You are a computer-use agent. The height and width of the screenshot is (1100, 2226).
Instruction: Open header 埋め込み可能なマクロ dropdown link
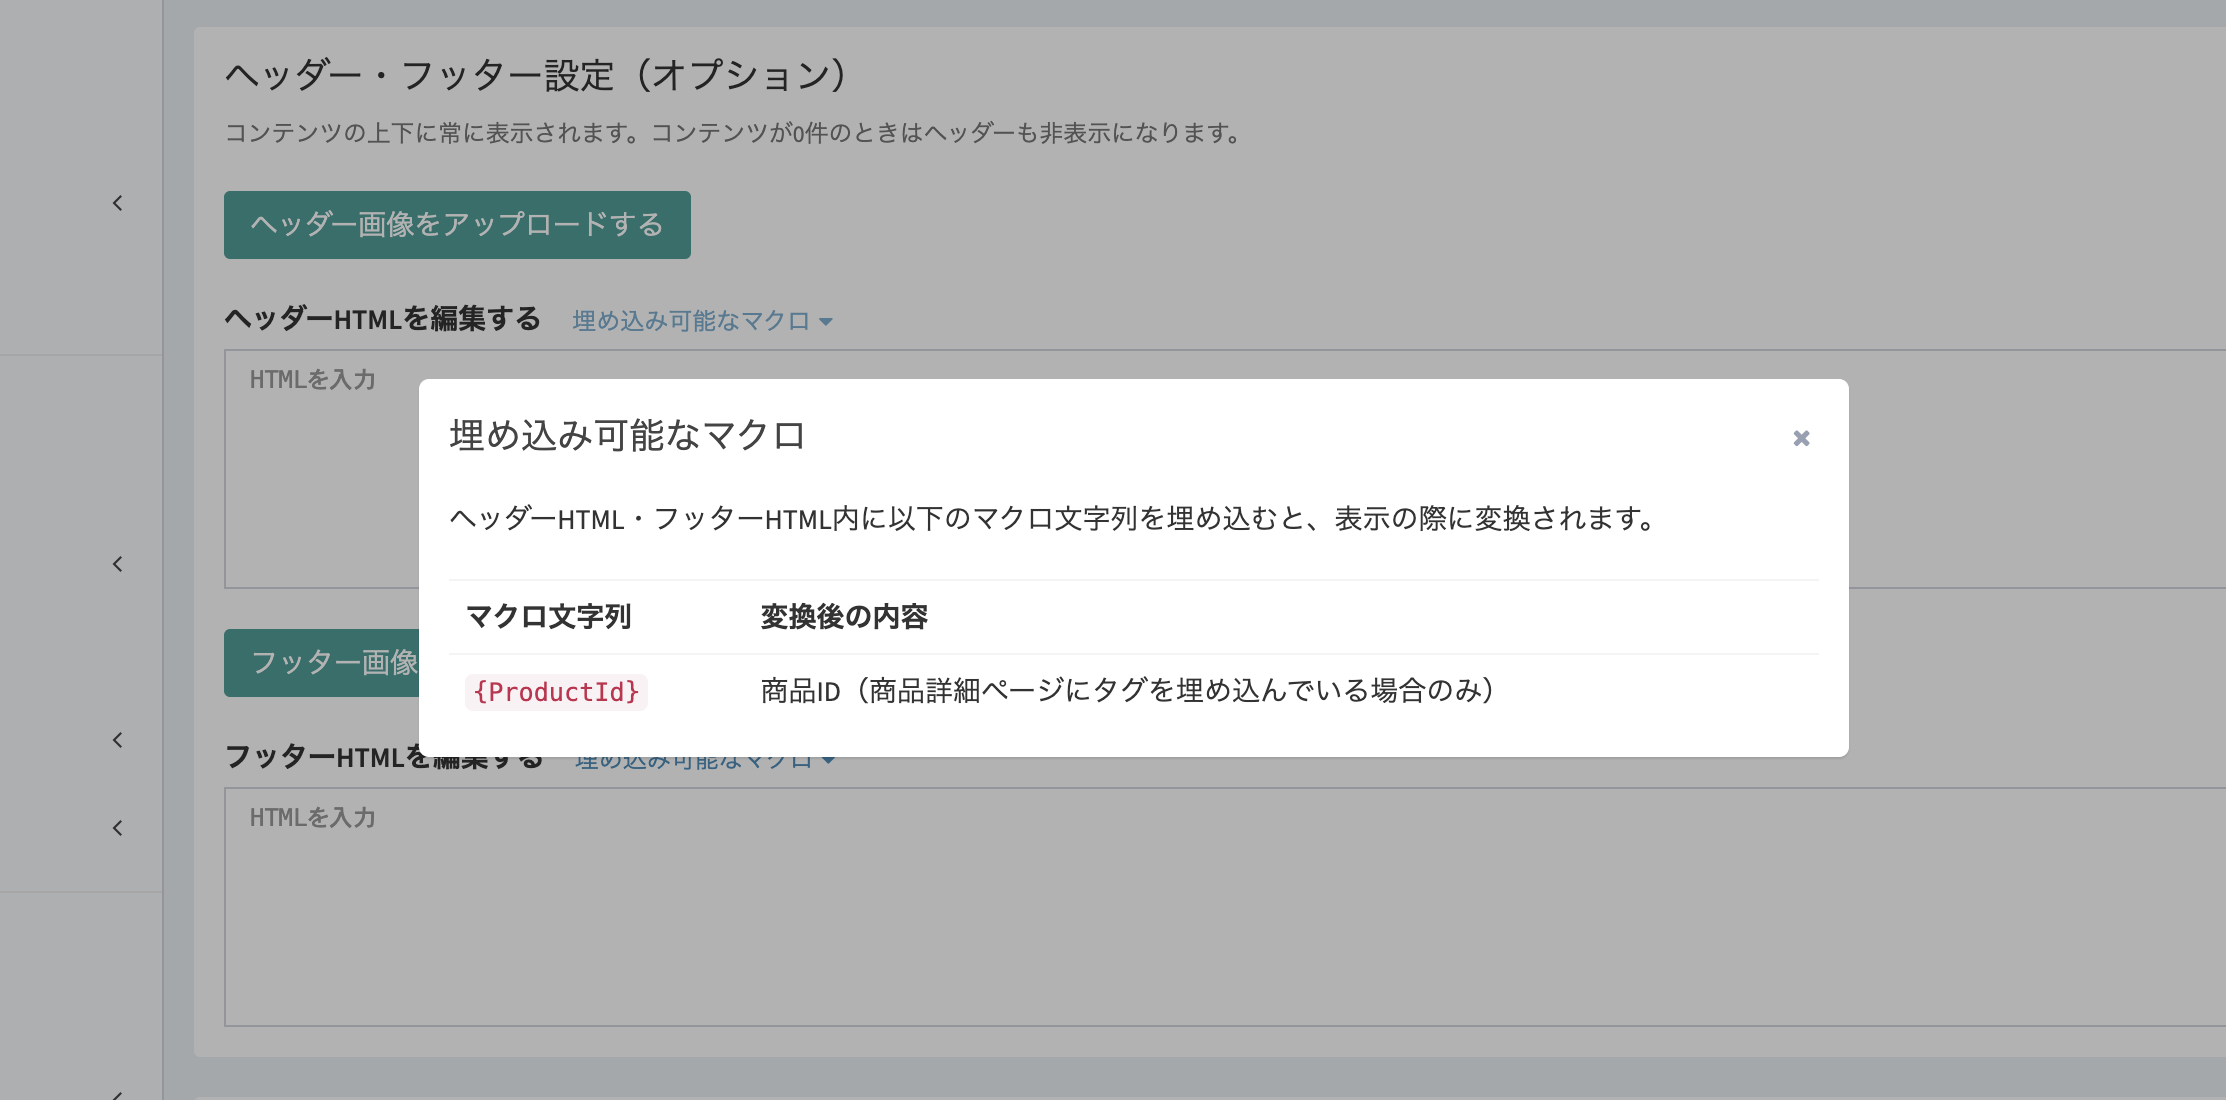[702, 321]
